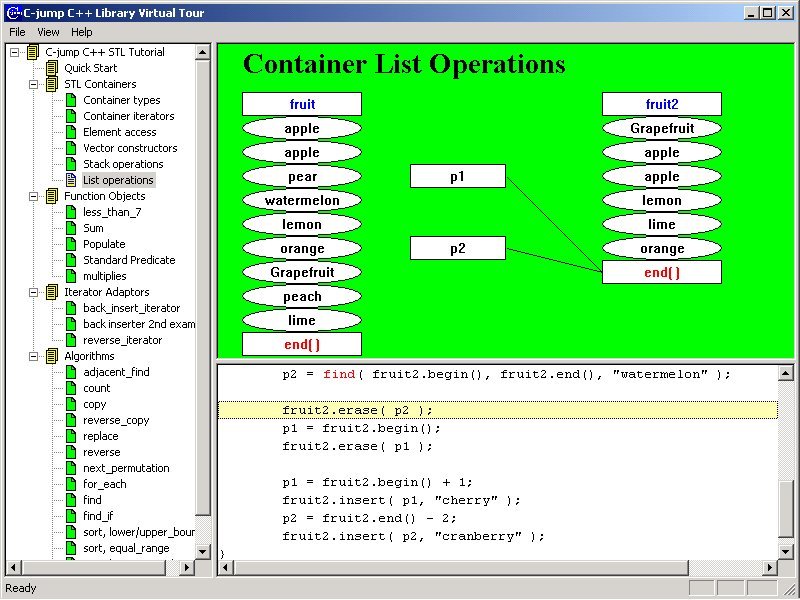800x600 pixels.
Task: Click the Container iterators page icon
Action: point(71,116)
